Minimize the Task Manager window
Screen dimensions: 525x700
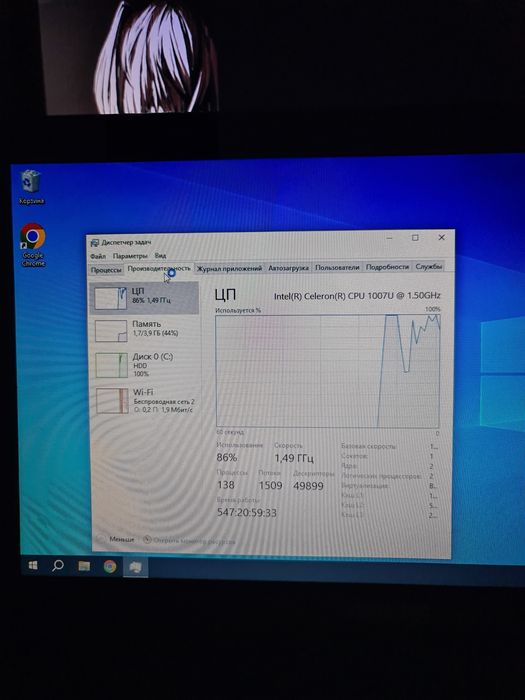coord(389,238)
